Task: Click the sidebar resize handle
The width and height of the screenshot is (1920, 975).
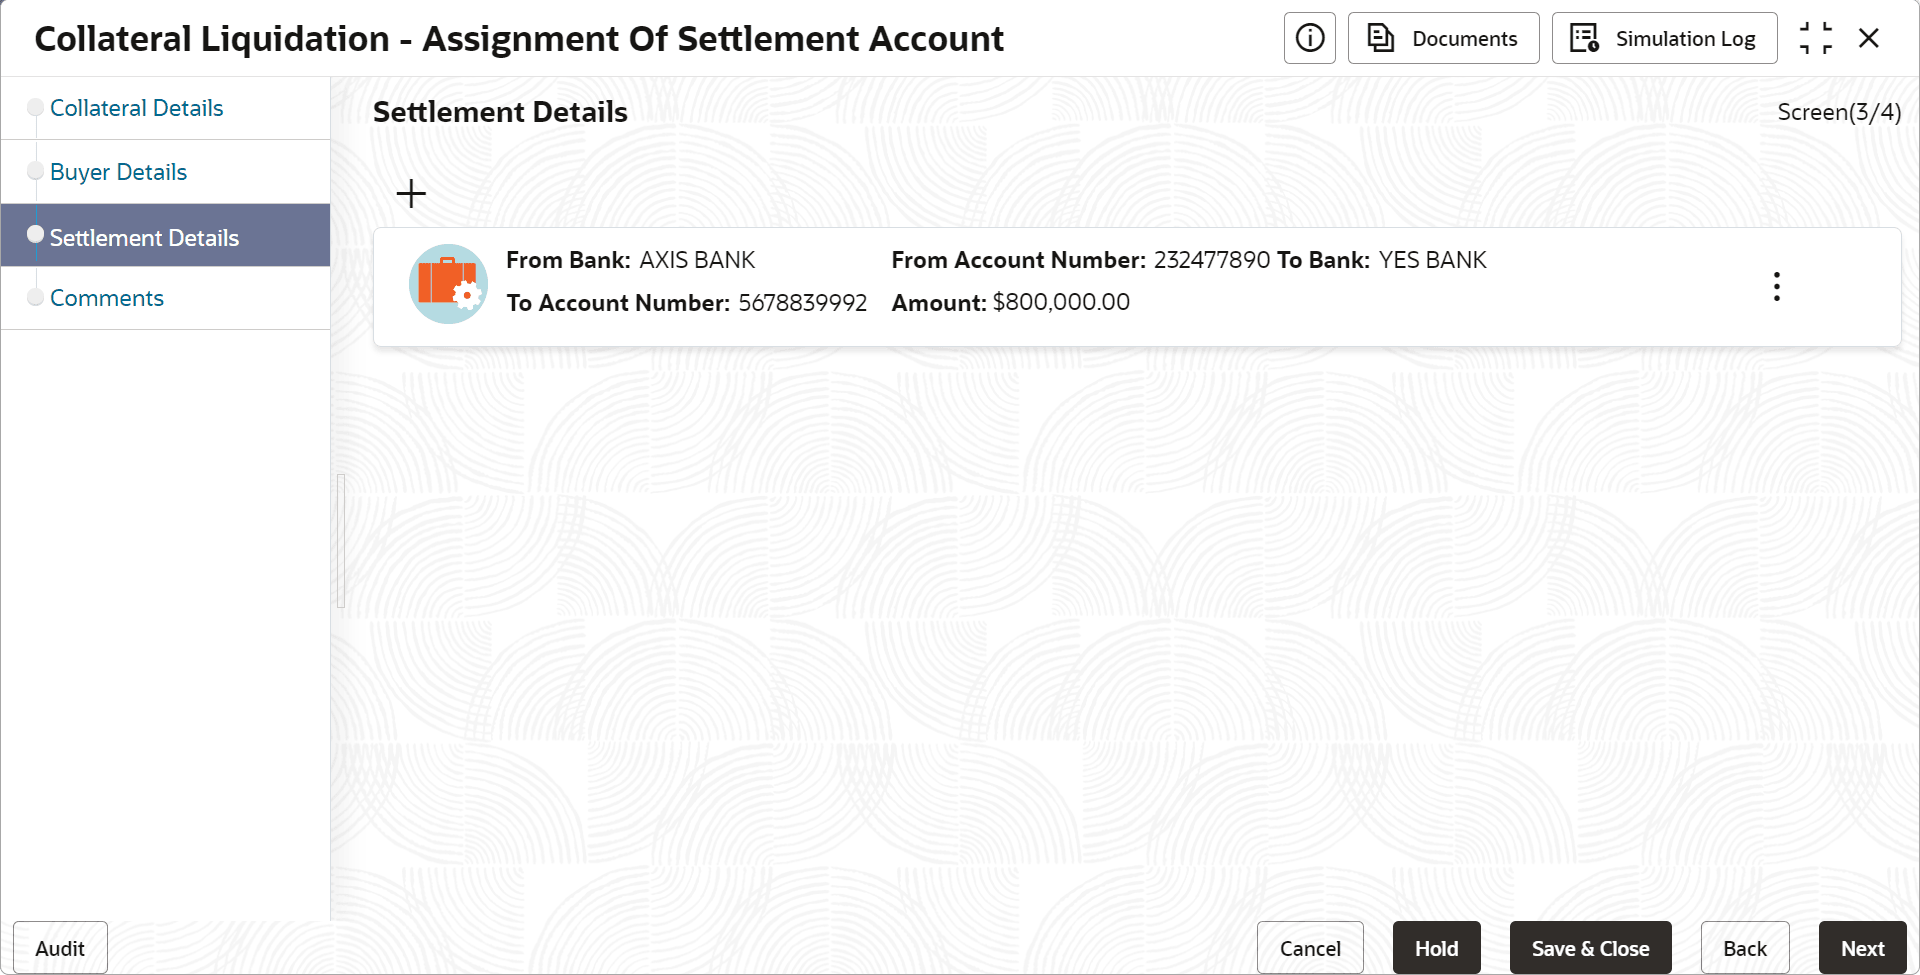Action: 341,541
